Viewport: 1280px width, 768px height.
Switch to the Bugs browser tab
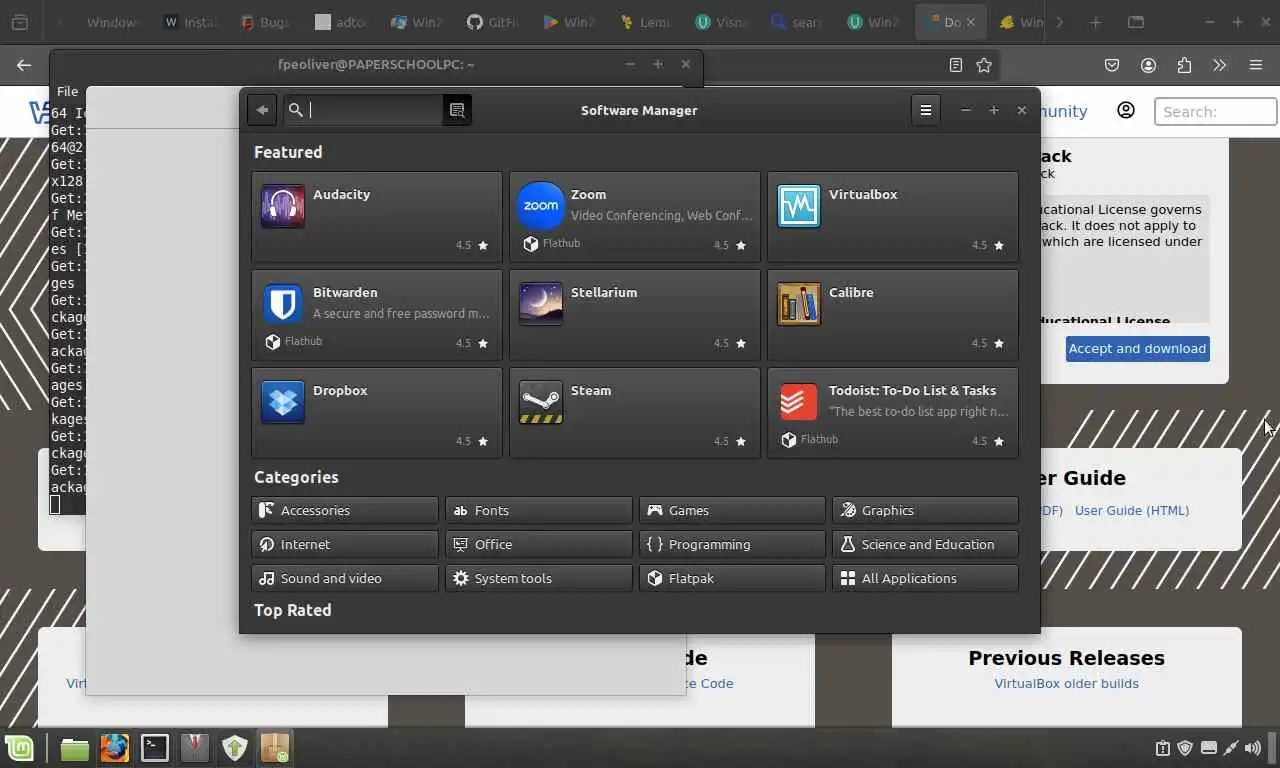[265, 22]
